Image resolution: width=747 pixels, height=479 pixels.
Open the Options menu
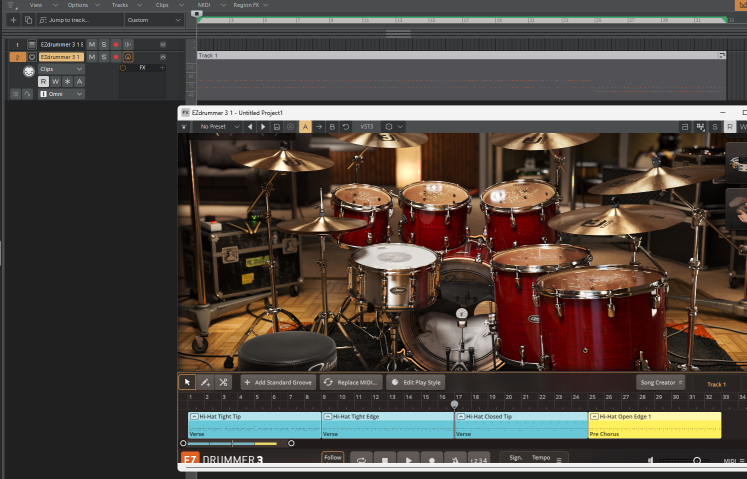point(78,5)
